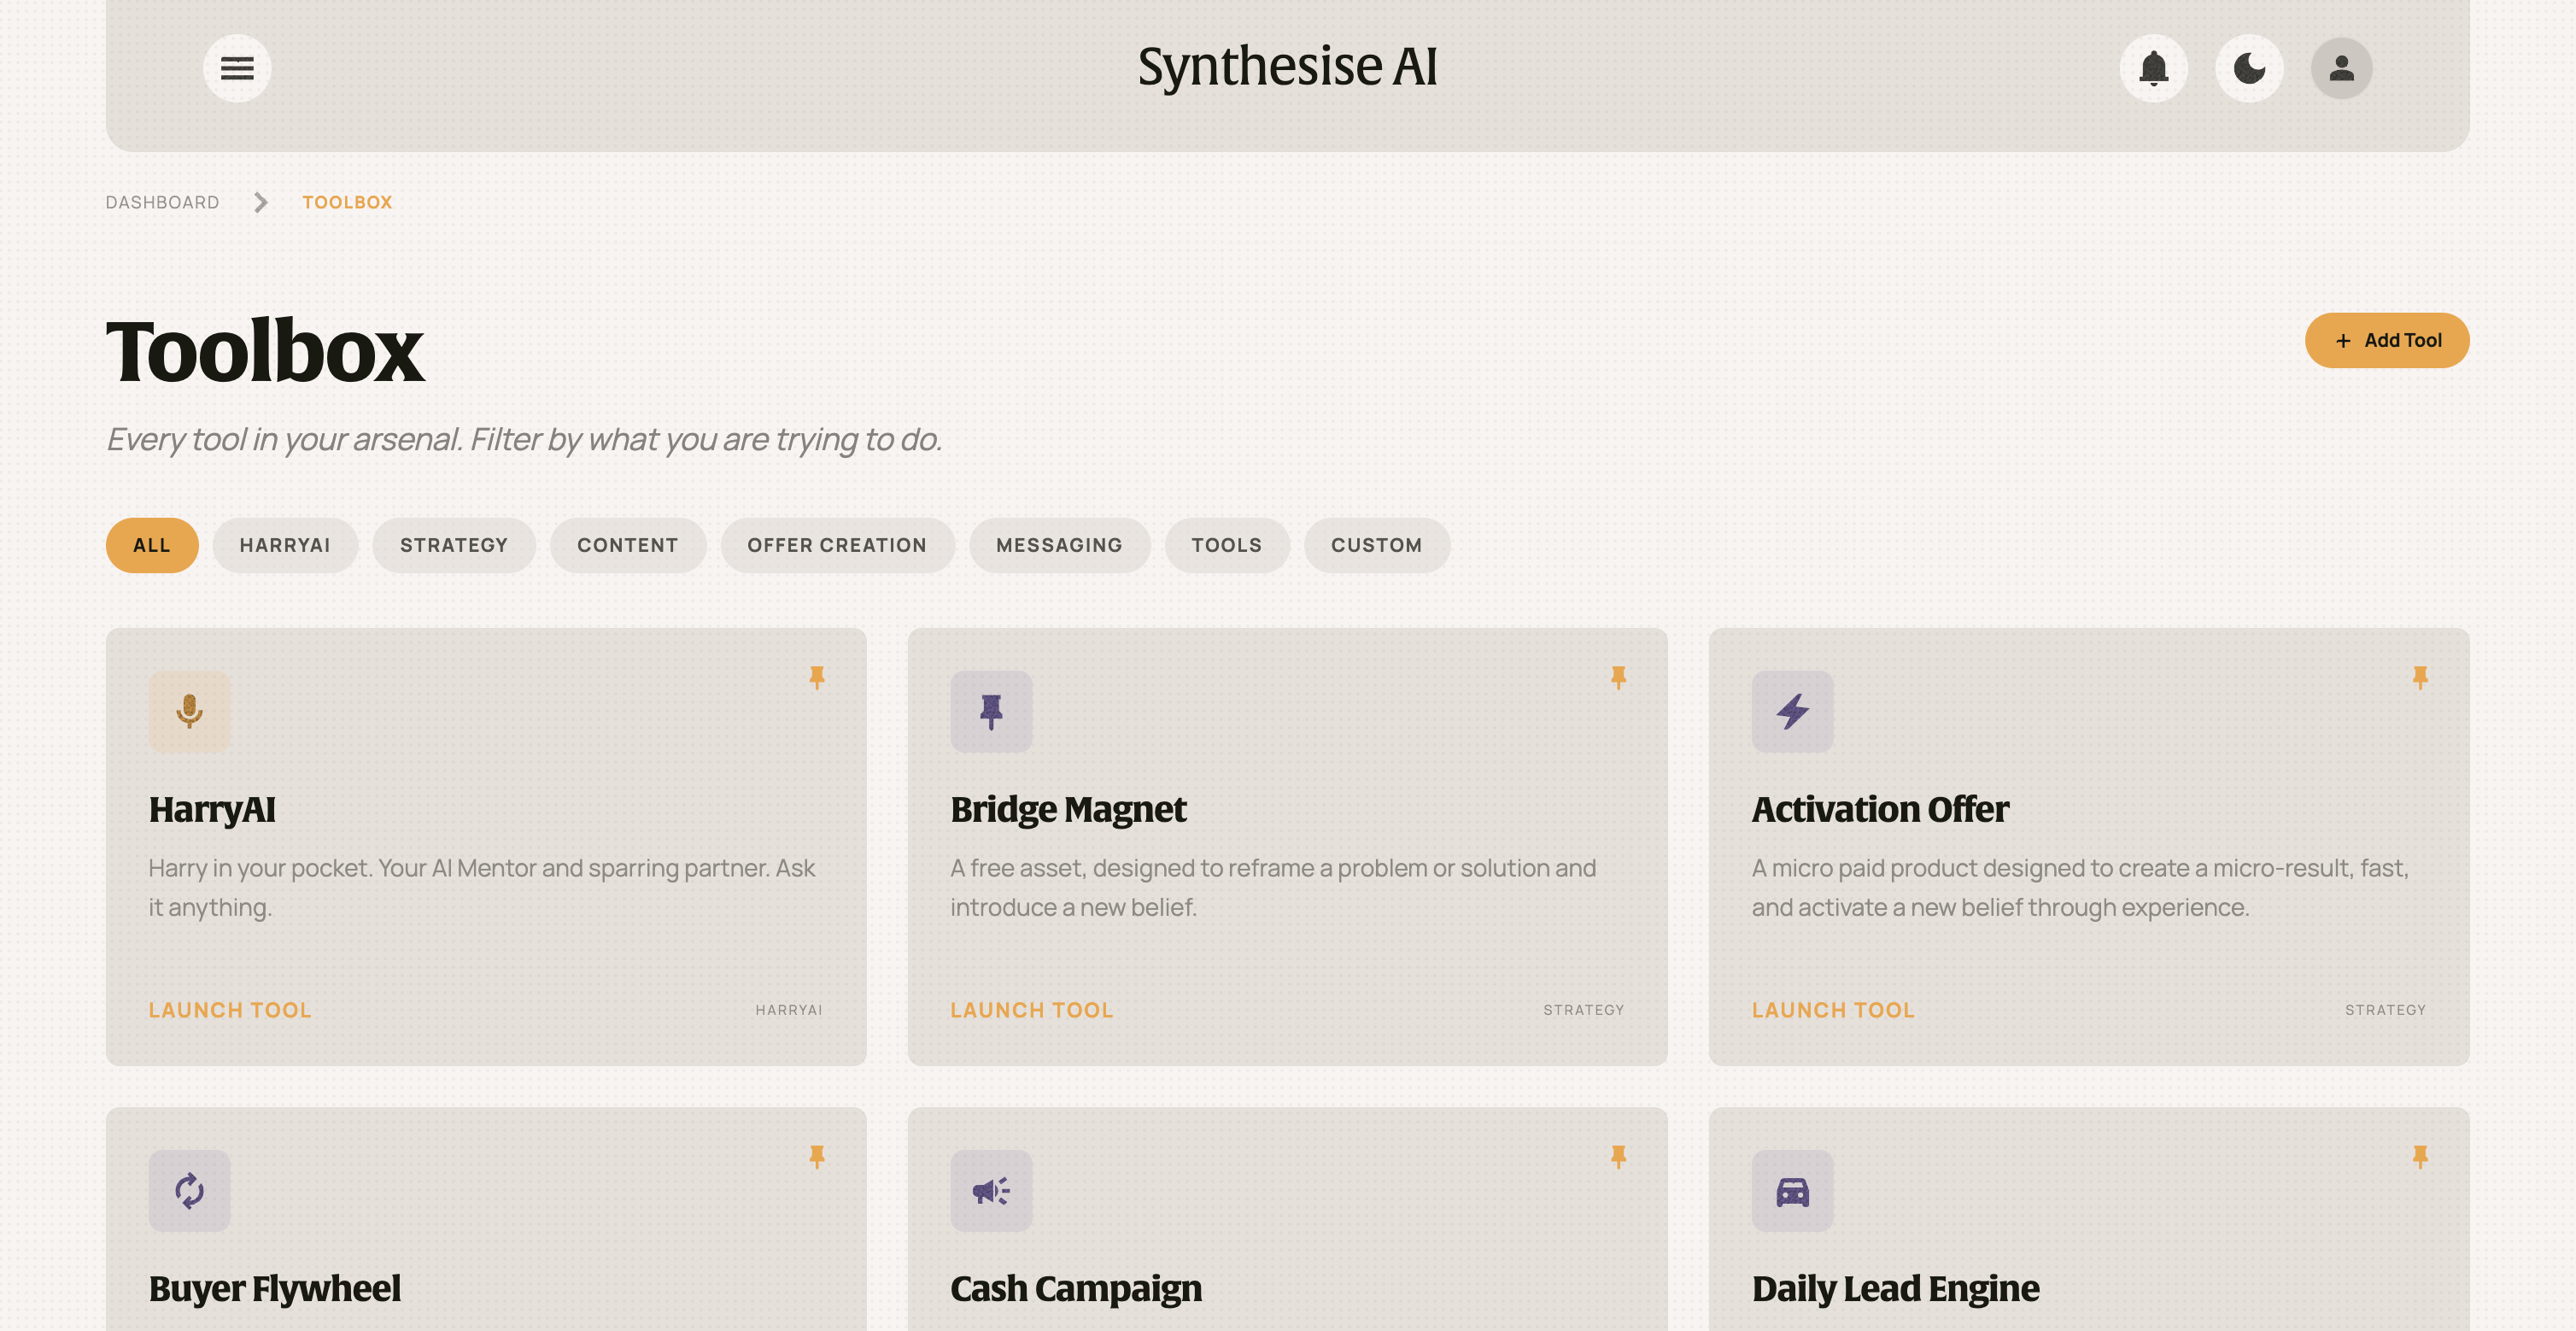The width and height of the screenshot is (2576, 1331).
Task: Filter by CUSTOM category
Action: [1376, 545]
